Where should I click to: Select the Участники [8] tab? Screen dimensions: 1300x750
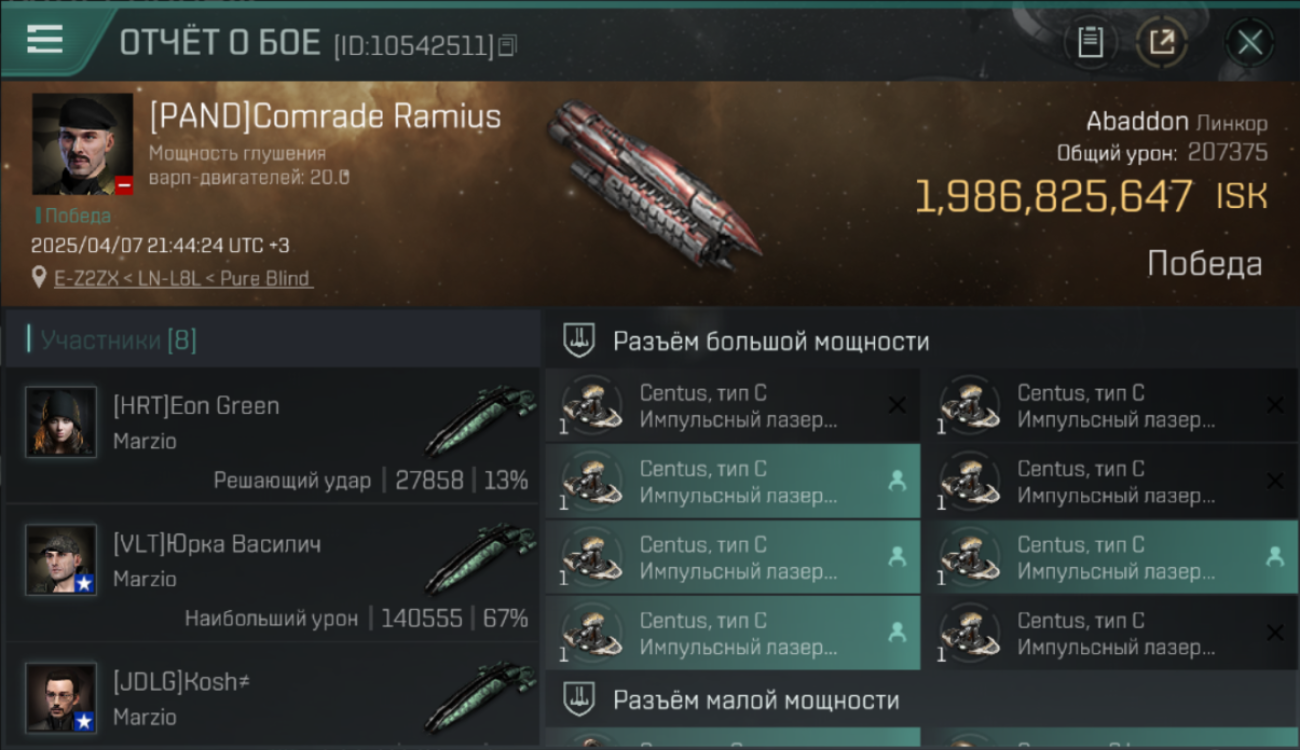112,340
